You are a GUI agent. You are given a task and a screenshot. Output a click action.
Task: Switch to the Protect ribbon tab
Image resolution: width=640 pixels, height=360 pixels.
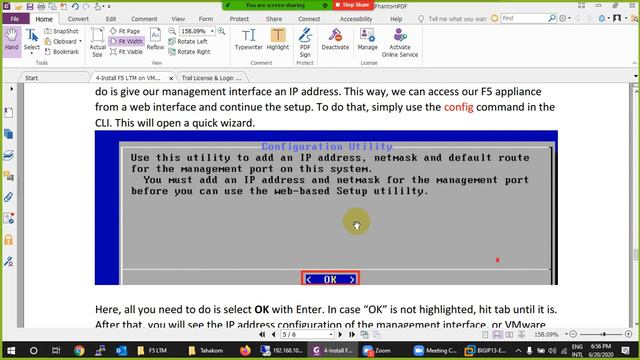point(239,19)
